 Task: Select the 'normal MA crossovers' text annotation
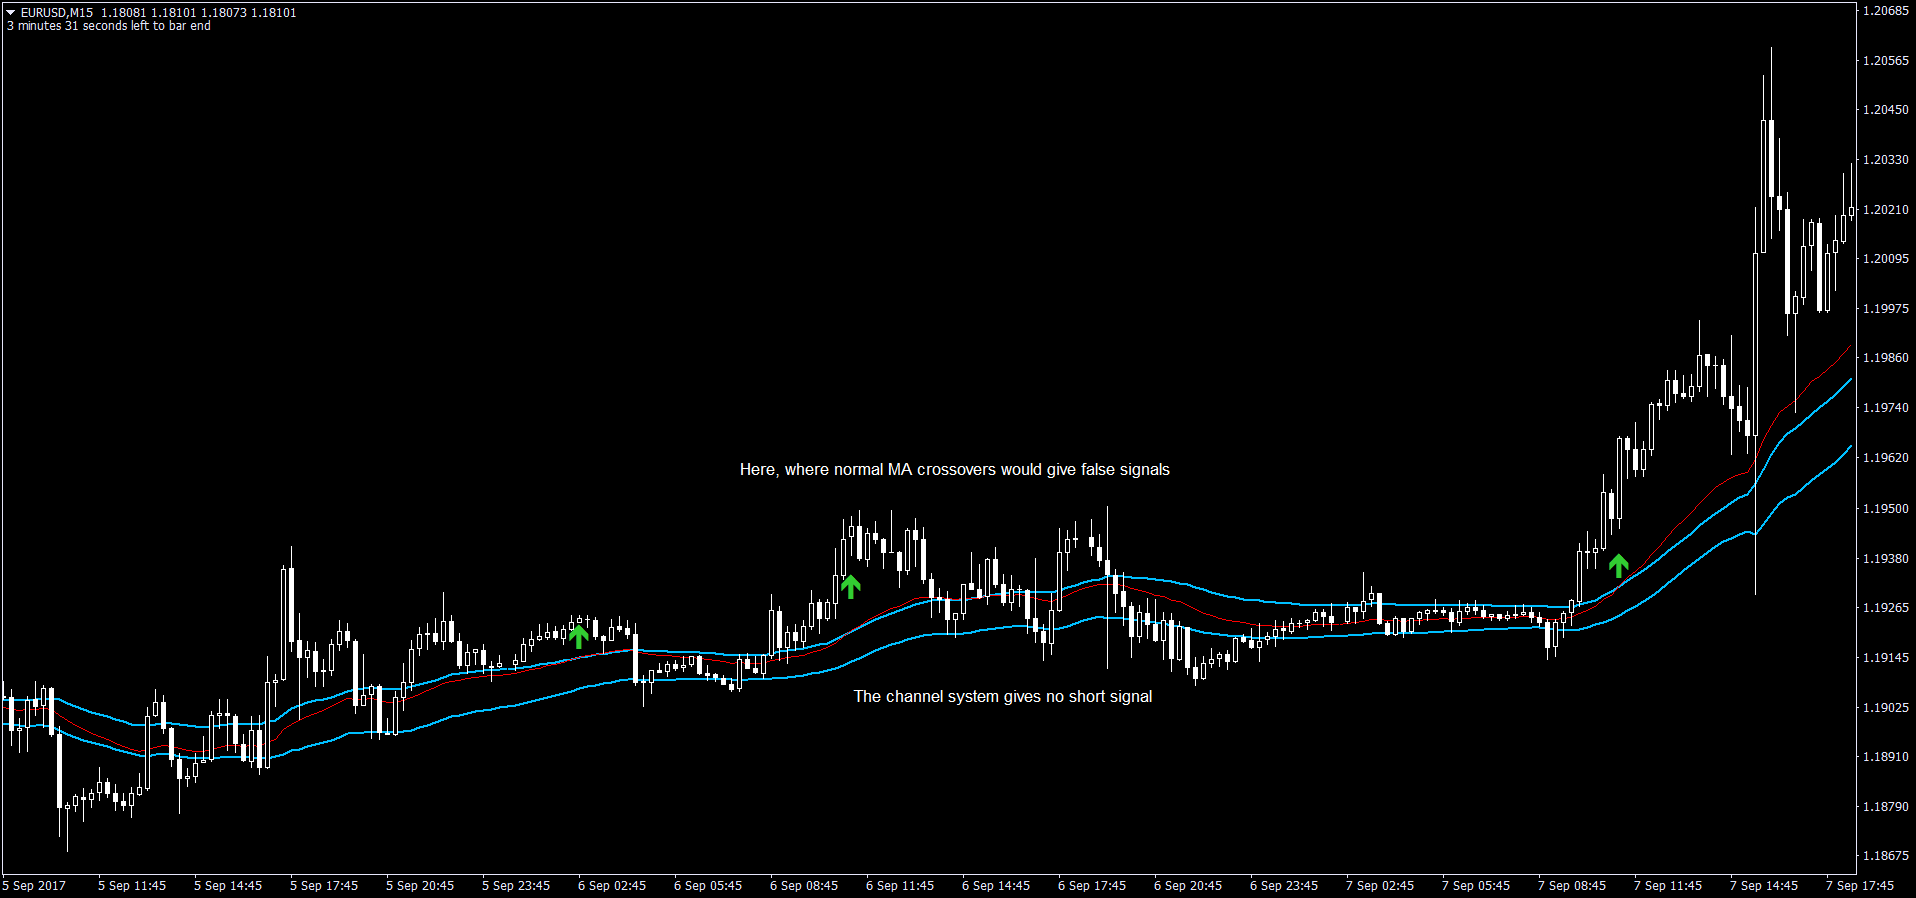point(955,469)
